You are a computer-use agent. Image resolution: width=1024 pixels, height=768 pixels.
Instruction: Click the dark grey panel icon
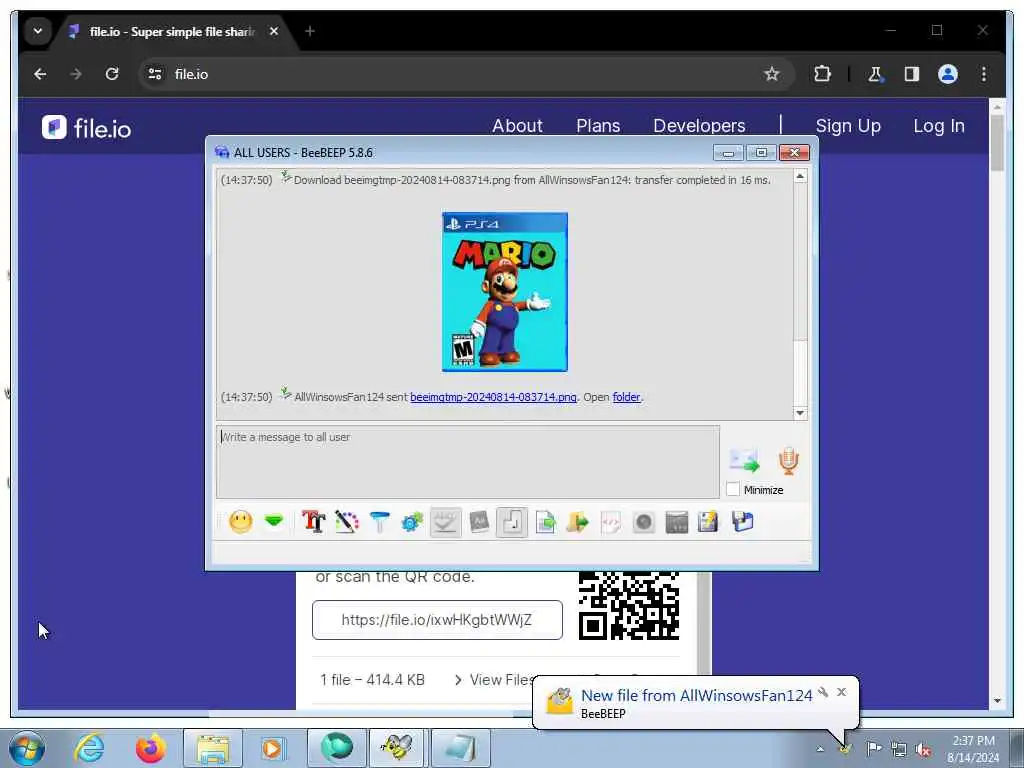tap(677, 522)
